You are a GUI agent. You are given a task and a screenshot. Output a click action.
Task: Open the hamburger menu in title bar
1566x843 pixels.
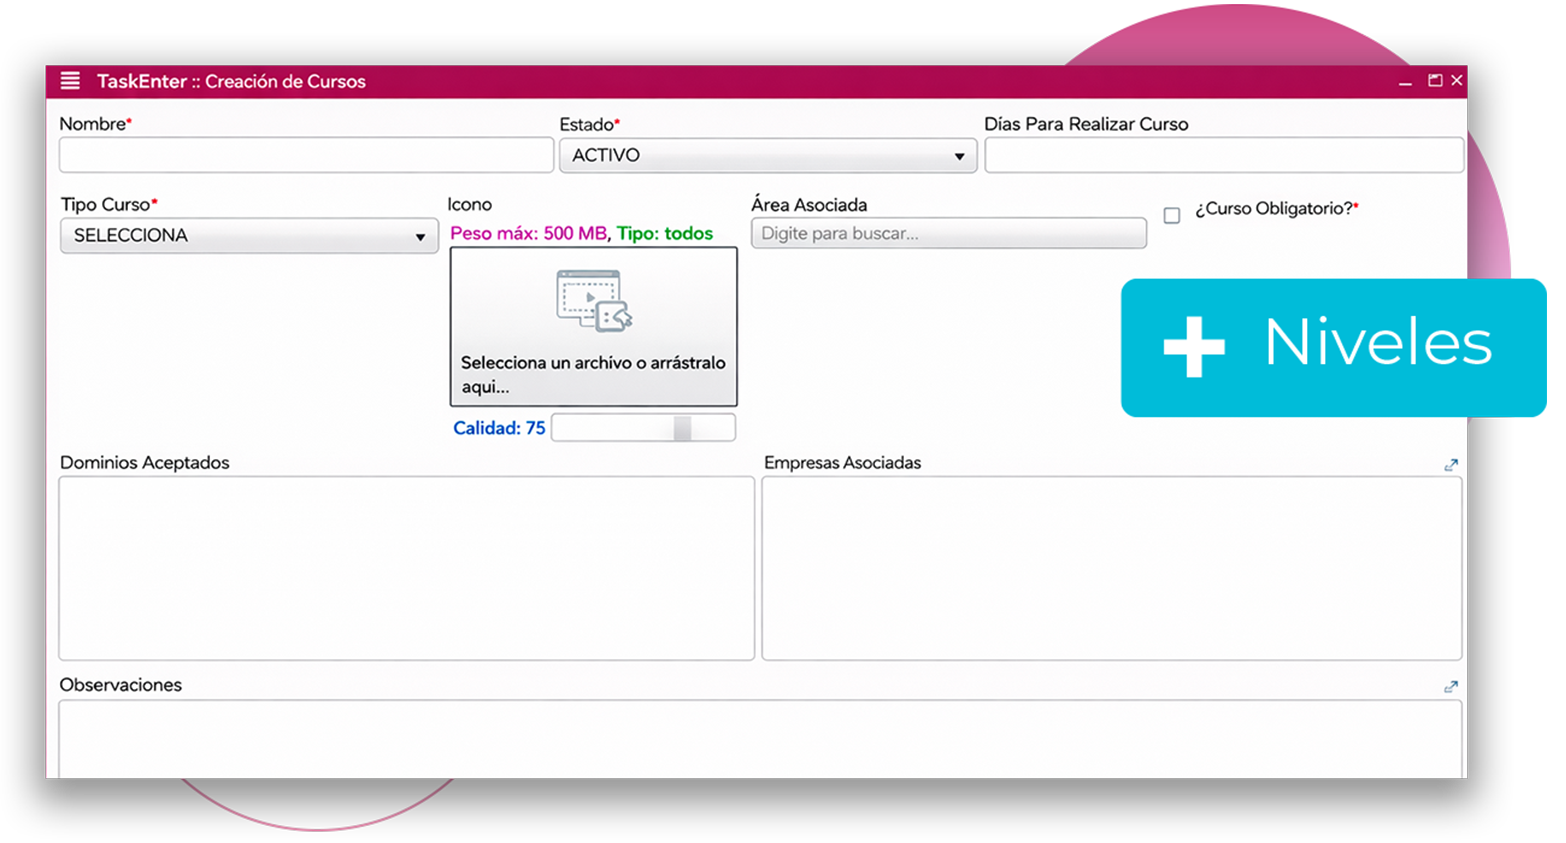point(70,81)
